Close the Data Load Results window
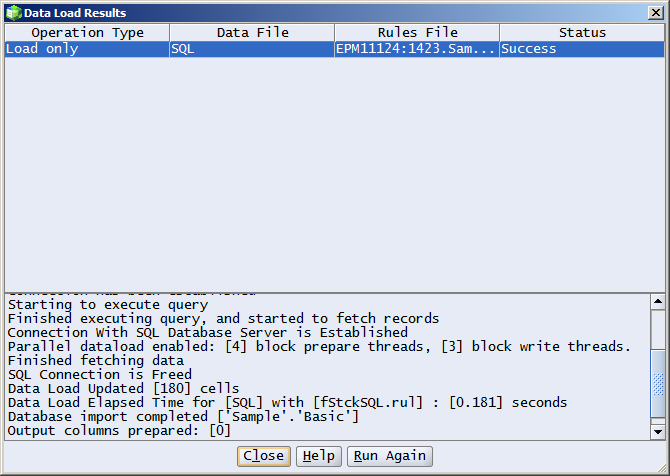The height and width of the screenshot is (476, 670). click(655, 13)
